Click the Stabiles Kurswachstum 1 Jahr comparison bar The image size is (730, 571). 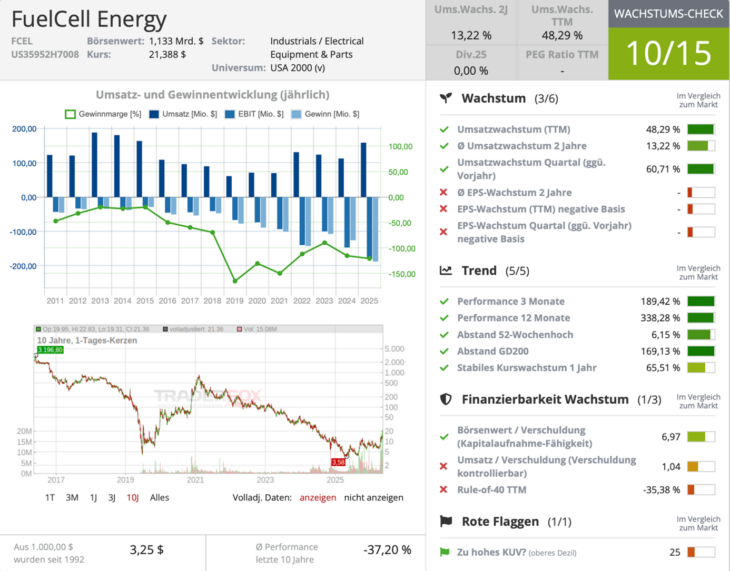coord(701,368)
